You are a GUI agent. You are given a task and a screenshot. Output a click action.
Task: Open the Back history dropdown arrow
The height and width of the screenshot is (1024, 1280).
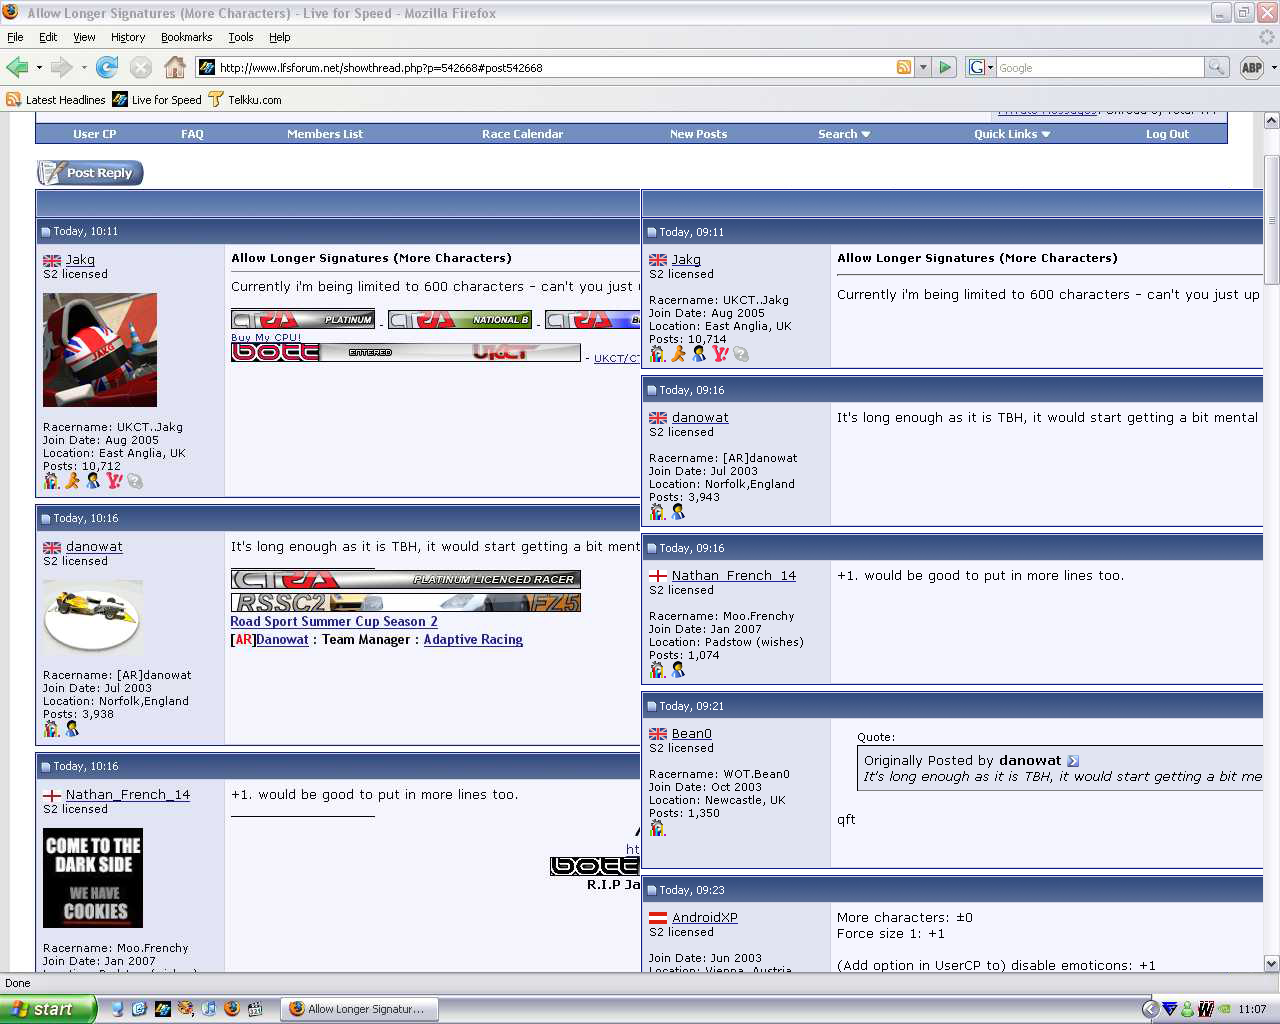[39, 68]
